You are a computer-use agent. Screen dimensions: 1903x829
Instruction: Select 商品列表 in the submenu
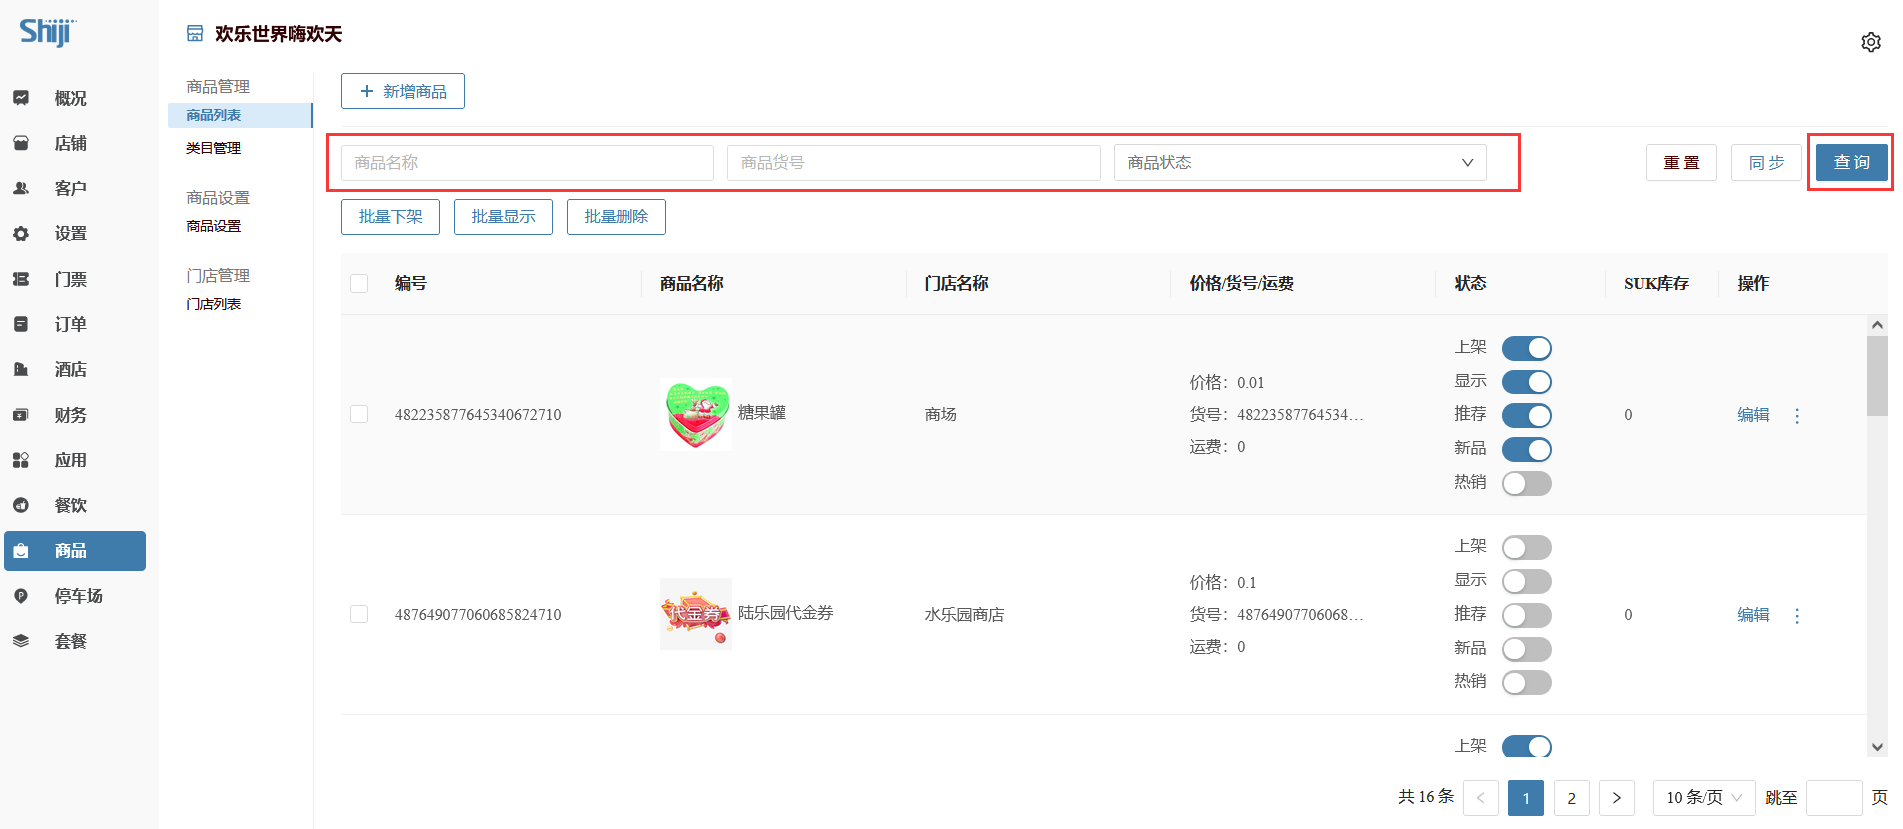tap(240, 116)
